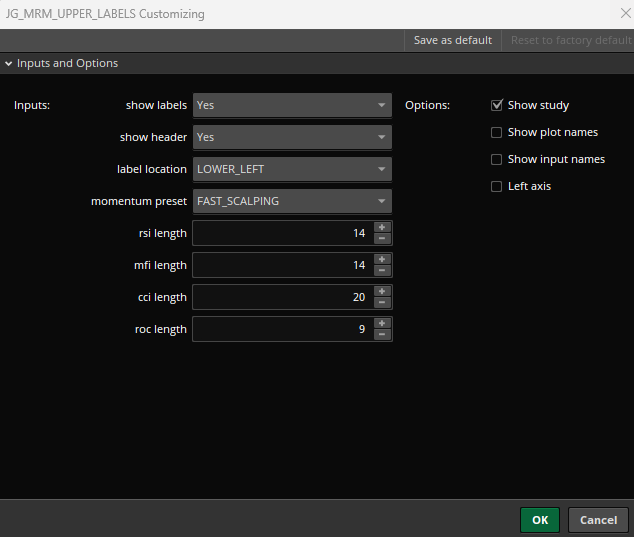Open the label location dropdown

(291, 169)
